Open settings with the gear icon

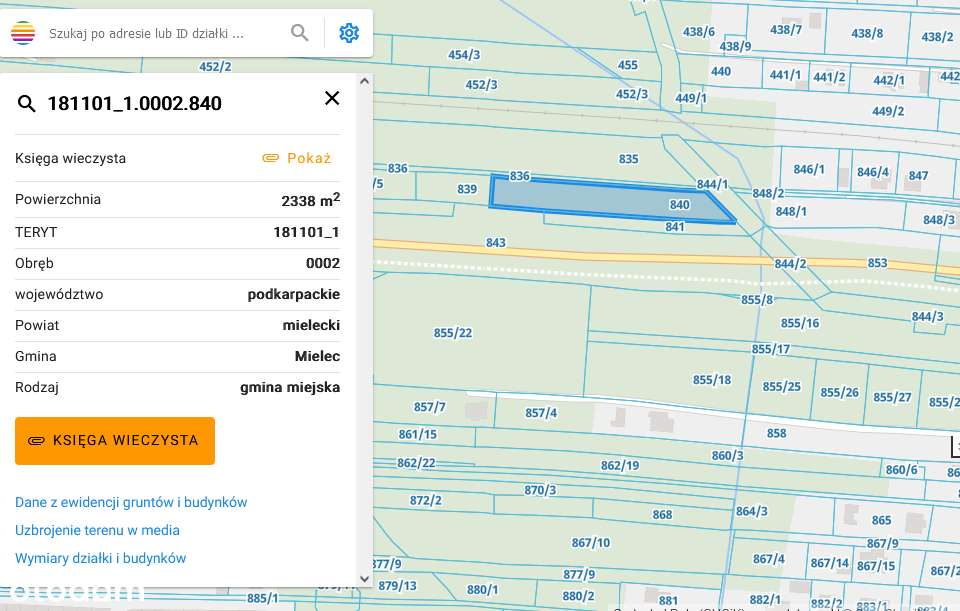click(x=349, y=33)
